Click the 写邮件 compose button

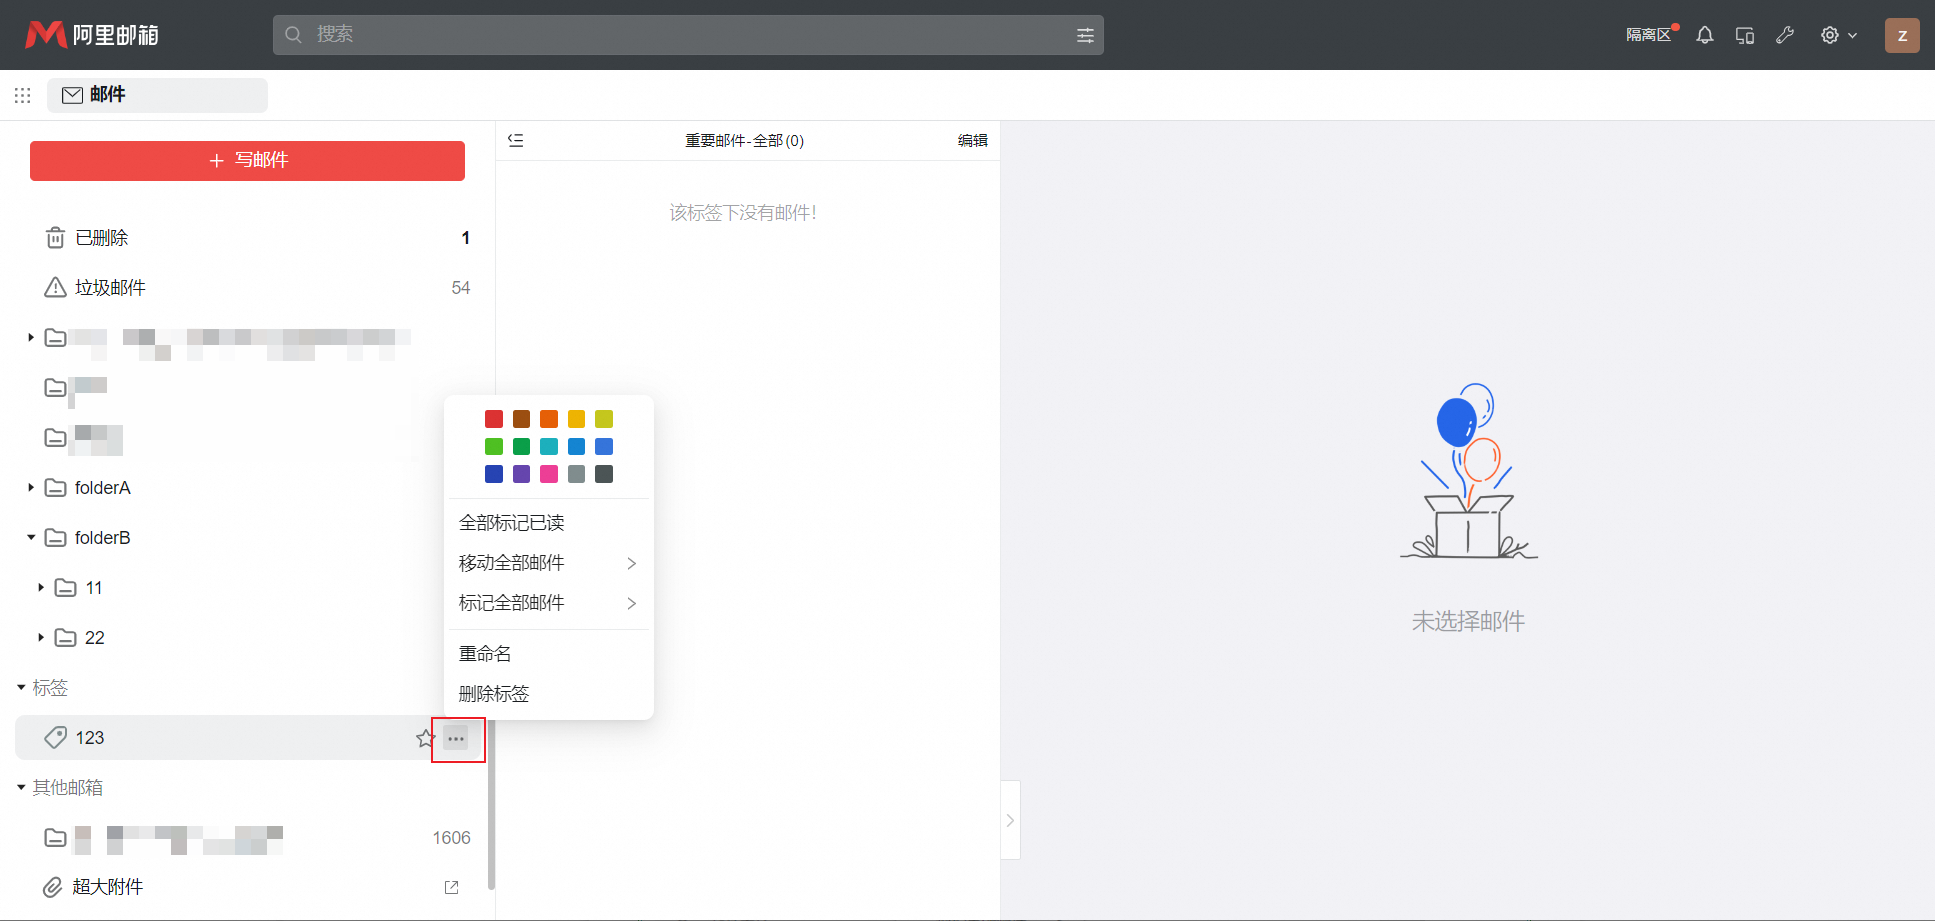[x=247, y=160]
